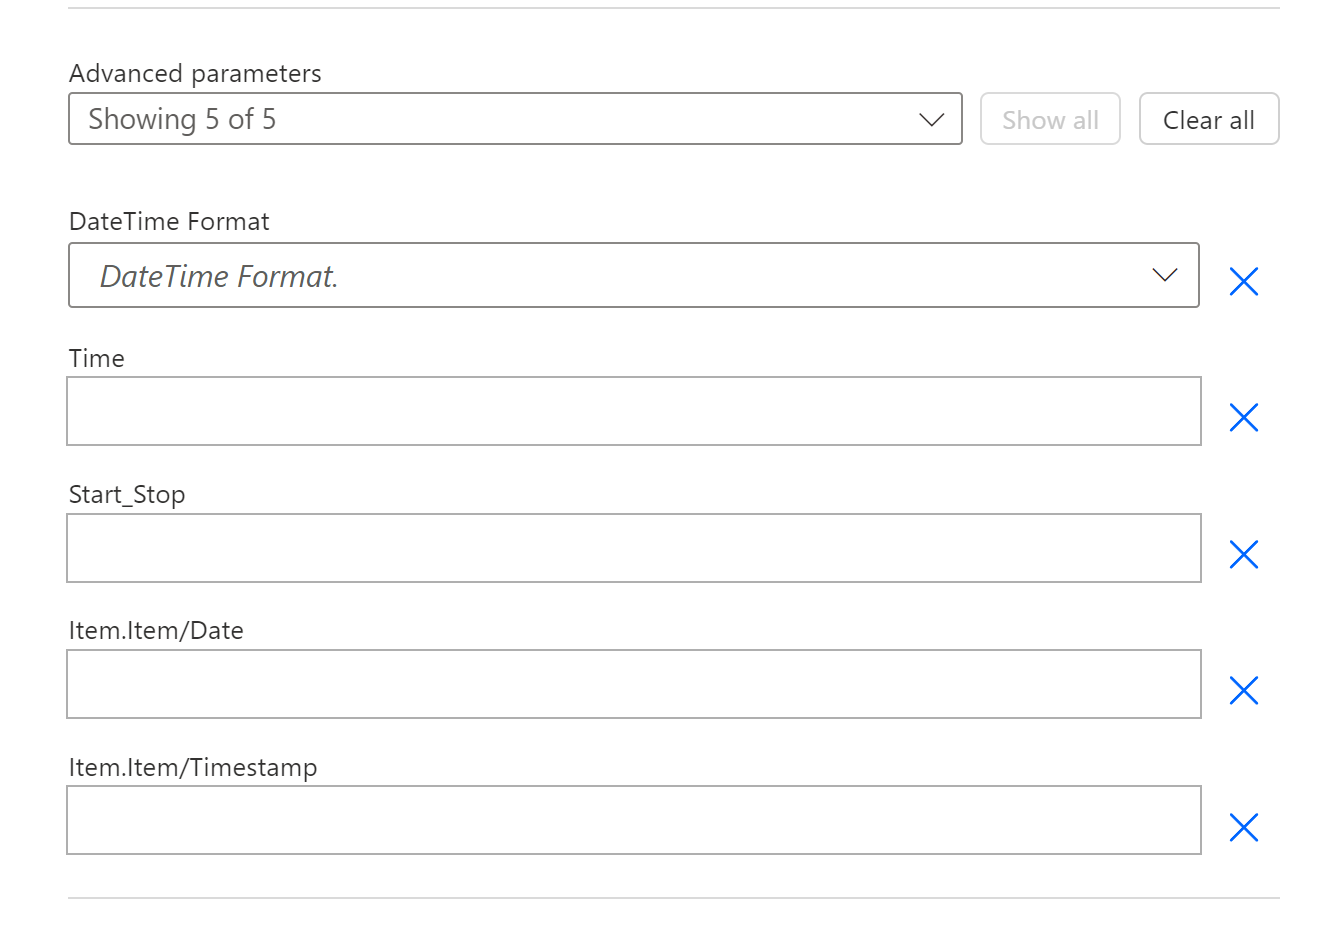Click the Time field label
The width and height of the screenshot is (1341, 944).
[x=97, y=359]
